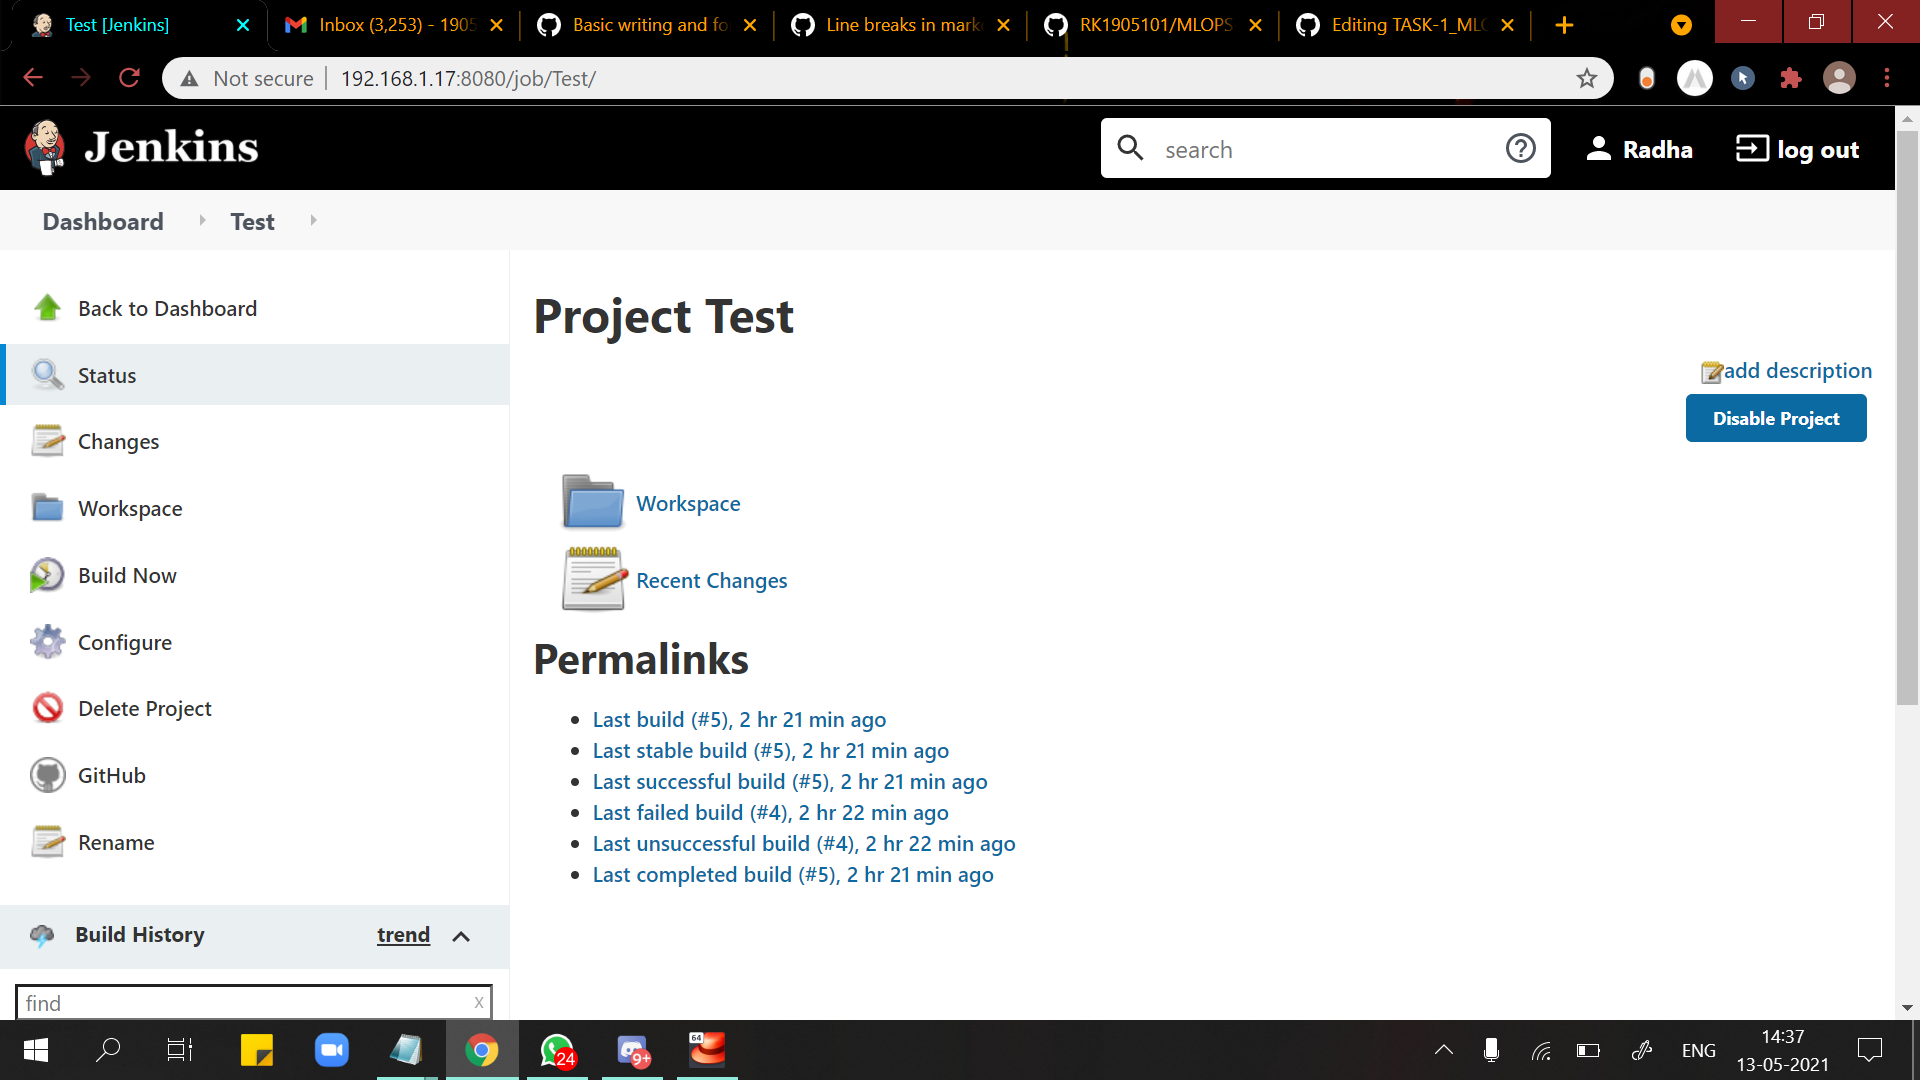
Task: Click the Delete Project icon
Action: point(47,708)
